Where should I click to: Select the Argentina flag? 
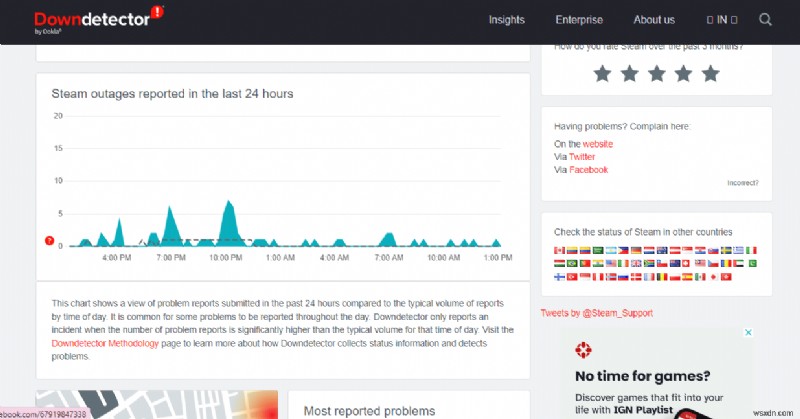coord(611,250)
